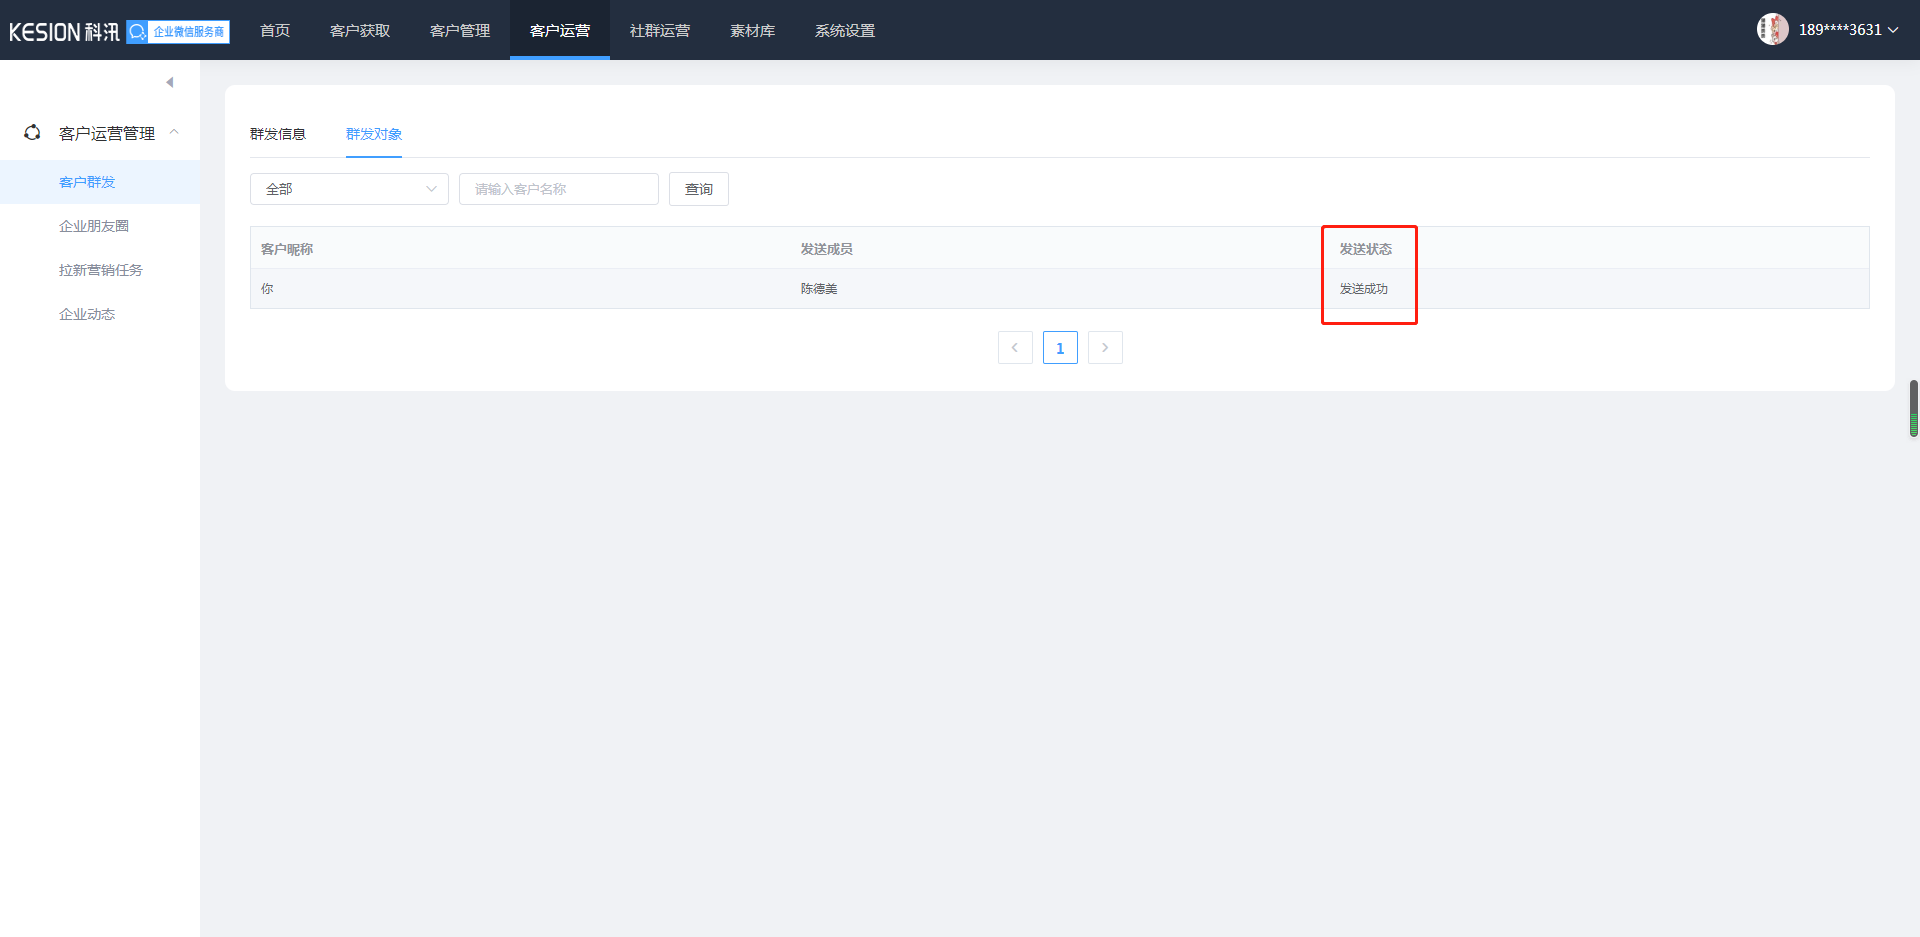
Task: Click the vertical scrollbar handle on right
Action: coord(1913,408)
